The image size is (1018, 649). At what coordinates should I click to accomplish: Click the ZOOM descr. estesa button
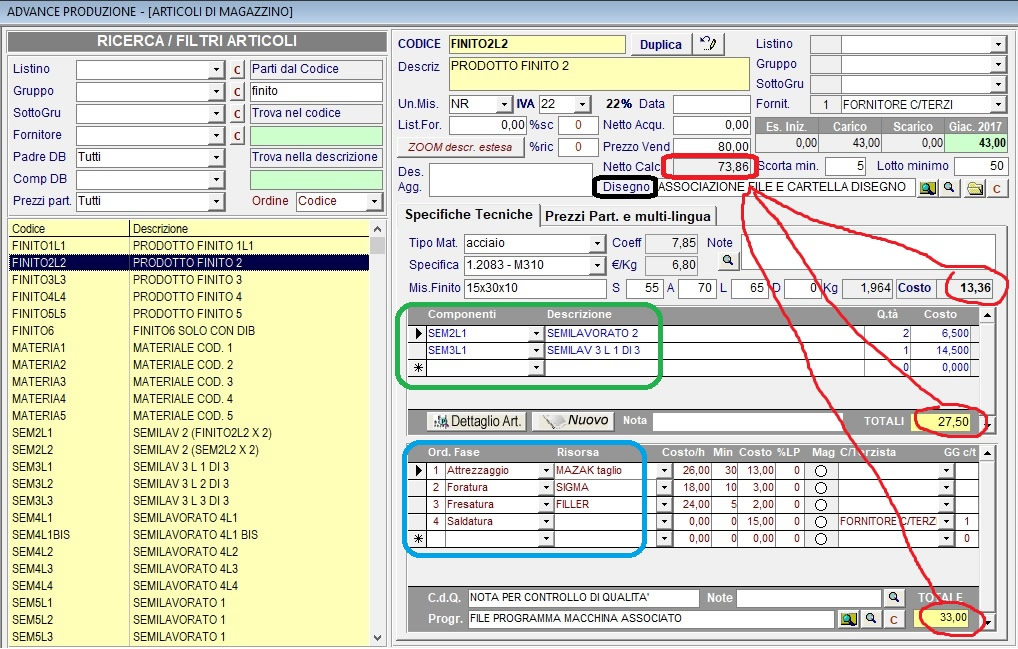(460, 147)
